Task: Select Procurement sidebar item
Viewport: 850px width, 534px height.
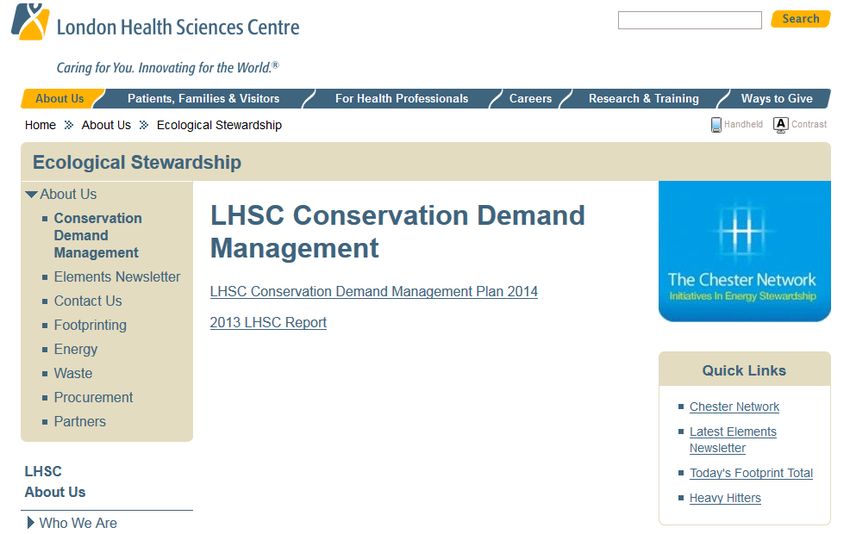Action: pos(93,397)
